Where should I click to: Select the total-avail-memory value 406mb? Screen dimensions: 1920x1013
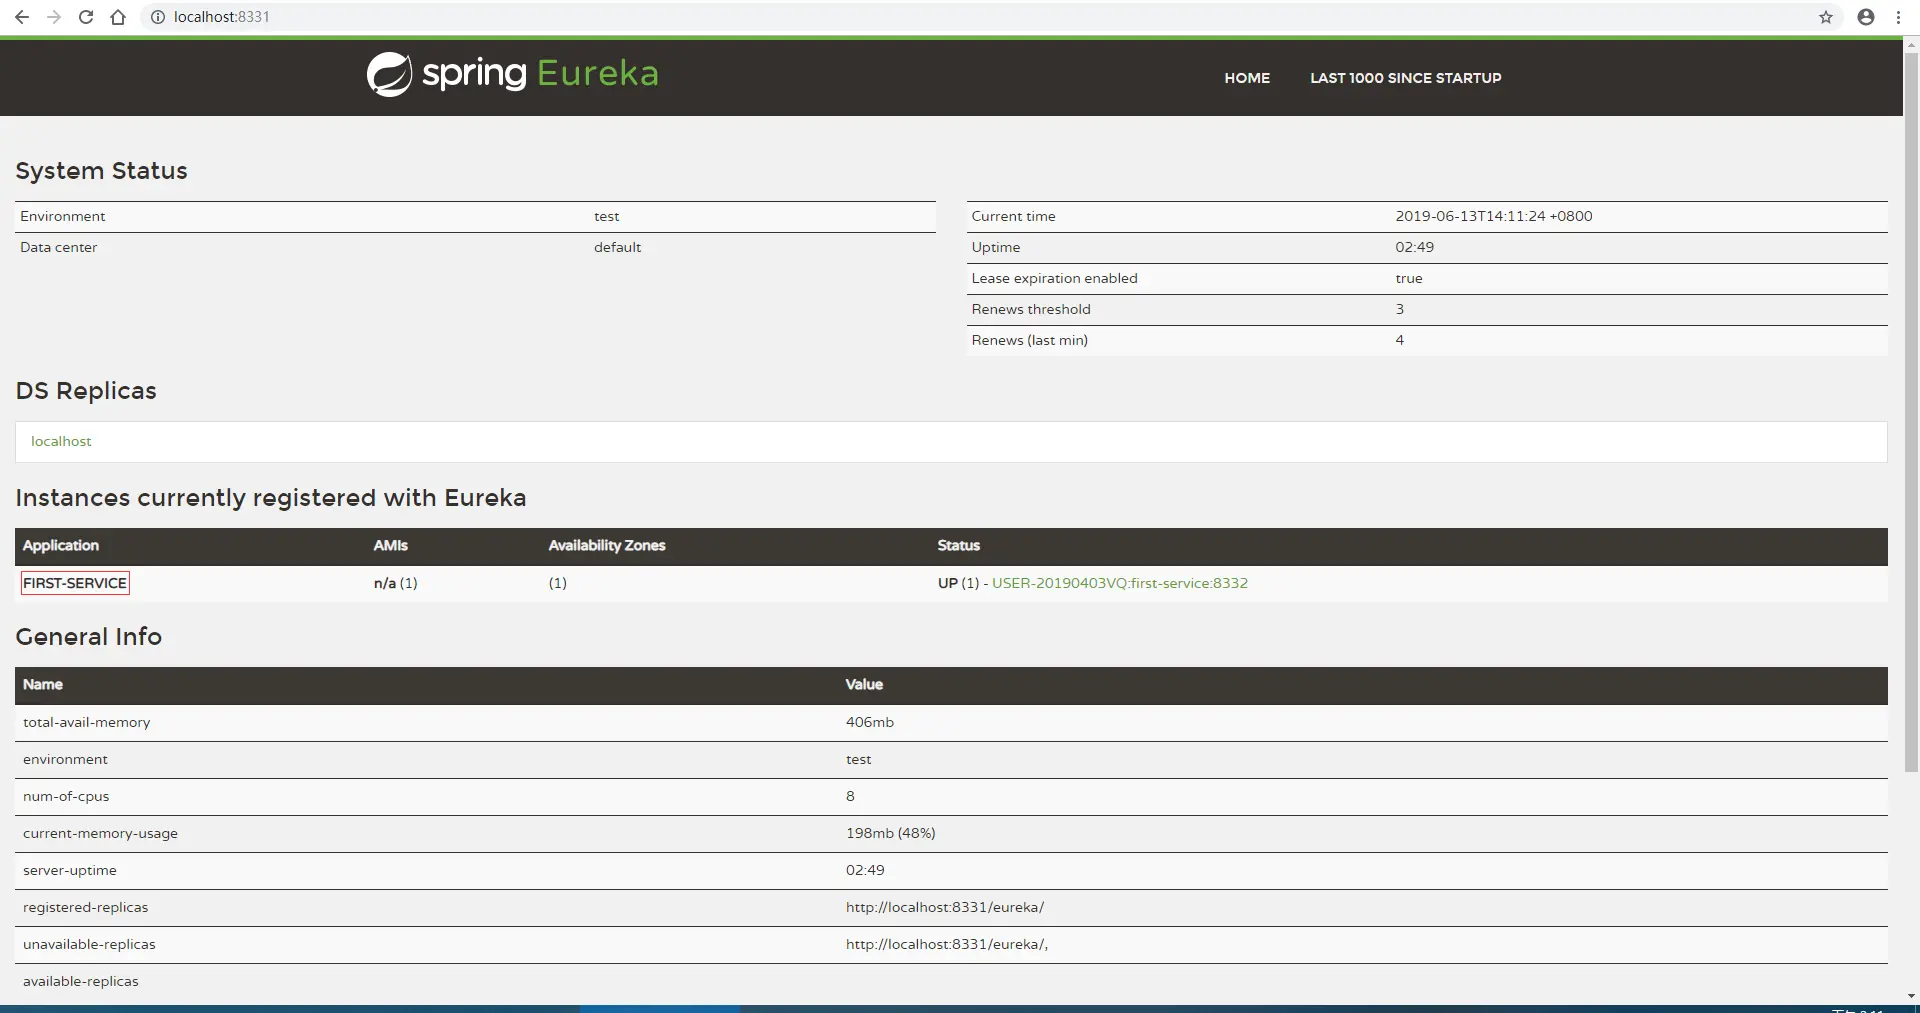[x=870, y=722]
